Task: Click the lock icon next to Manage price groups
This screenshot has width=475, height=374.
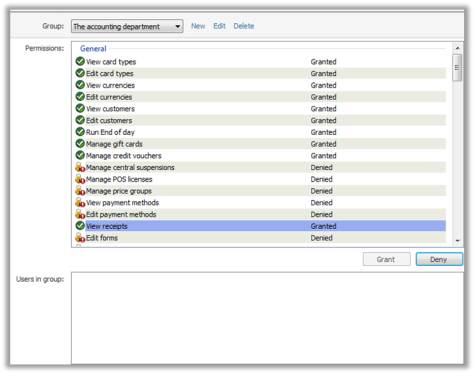Action: (x=80, y=191)
